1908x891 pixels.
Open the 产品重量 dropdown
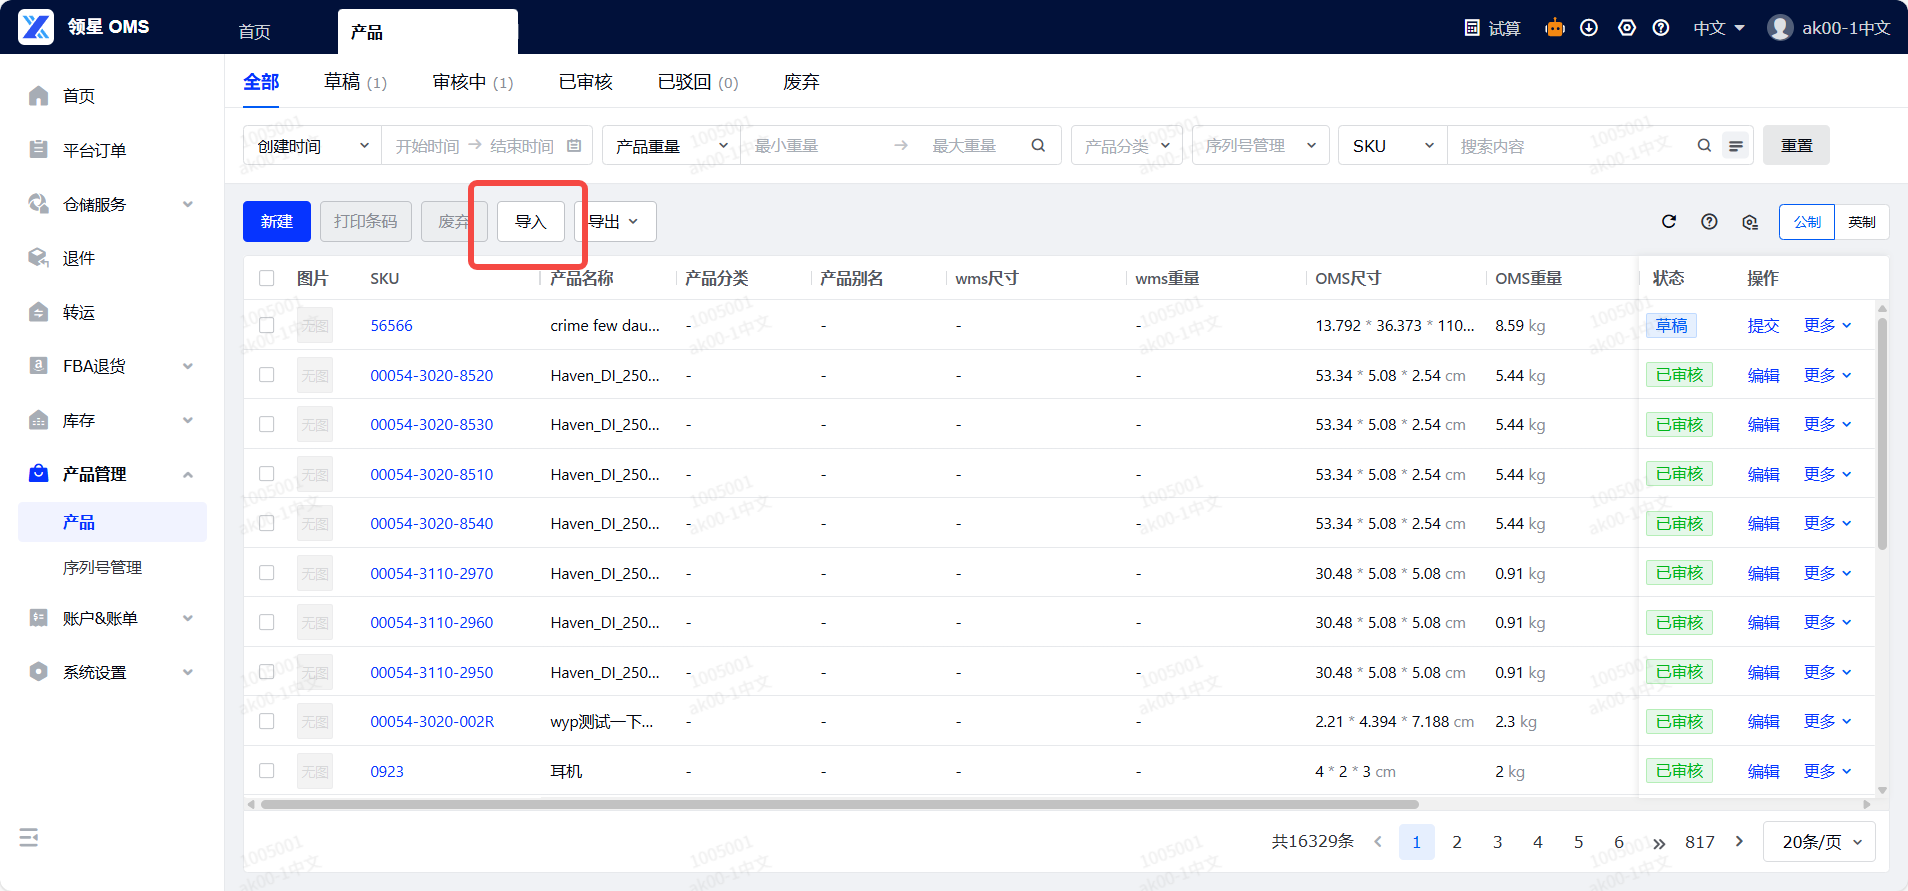click(671, 146)
